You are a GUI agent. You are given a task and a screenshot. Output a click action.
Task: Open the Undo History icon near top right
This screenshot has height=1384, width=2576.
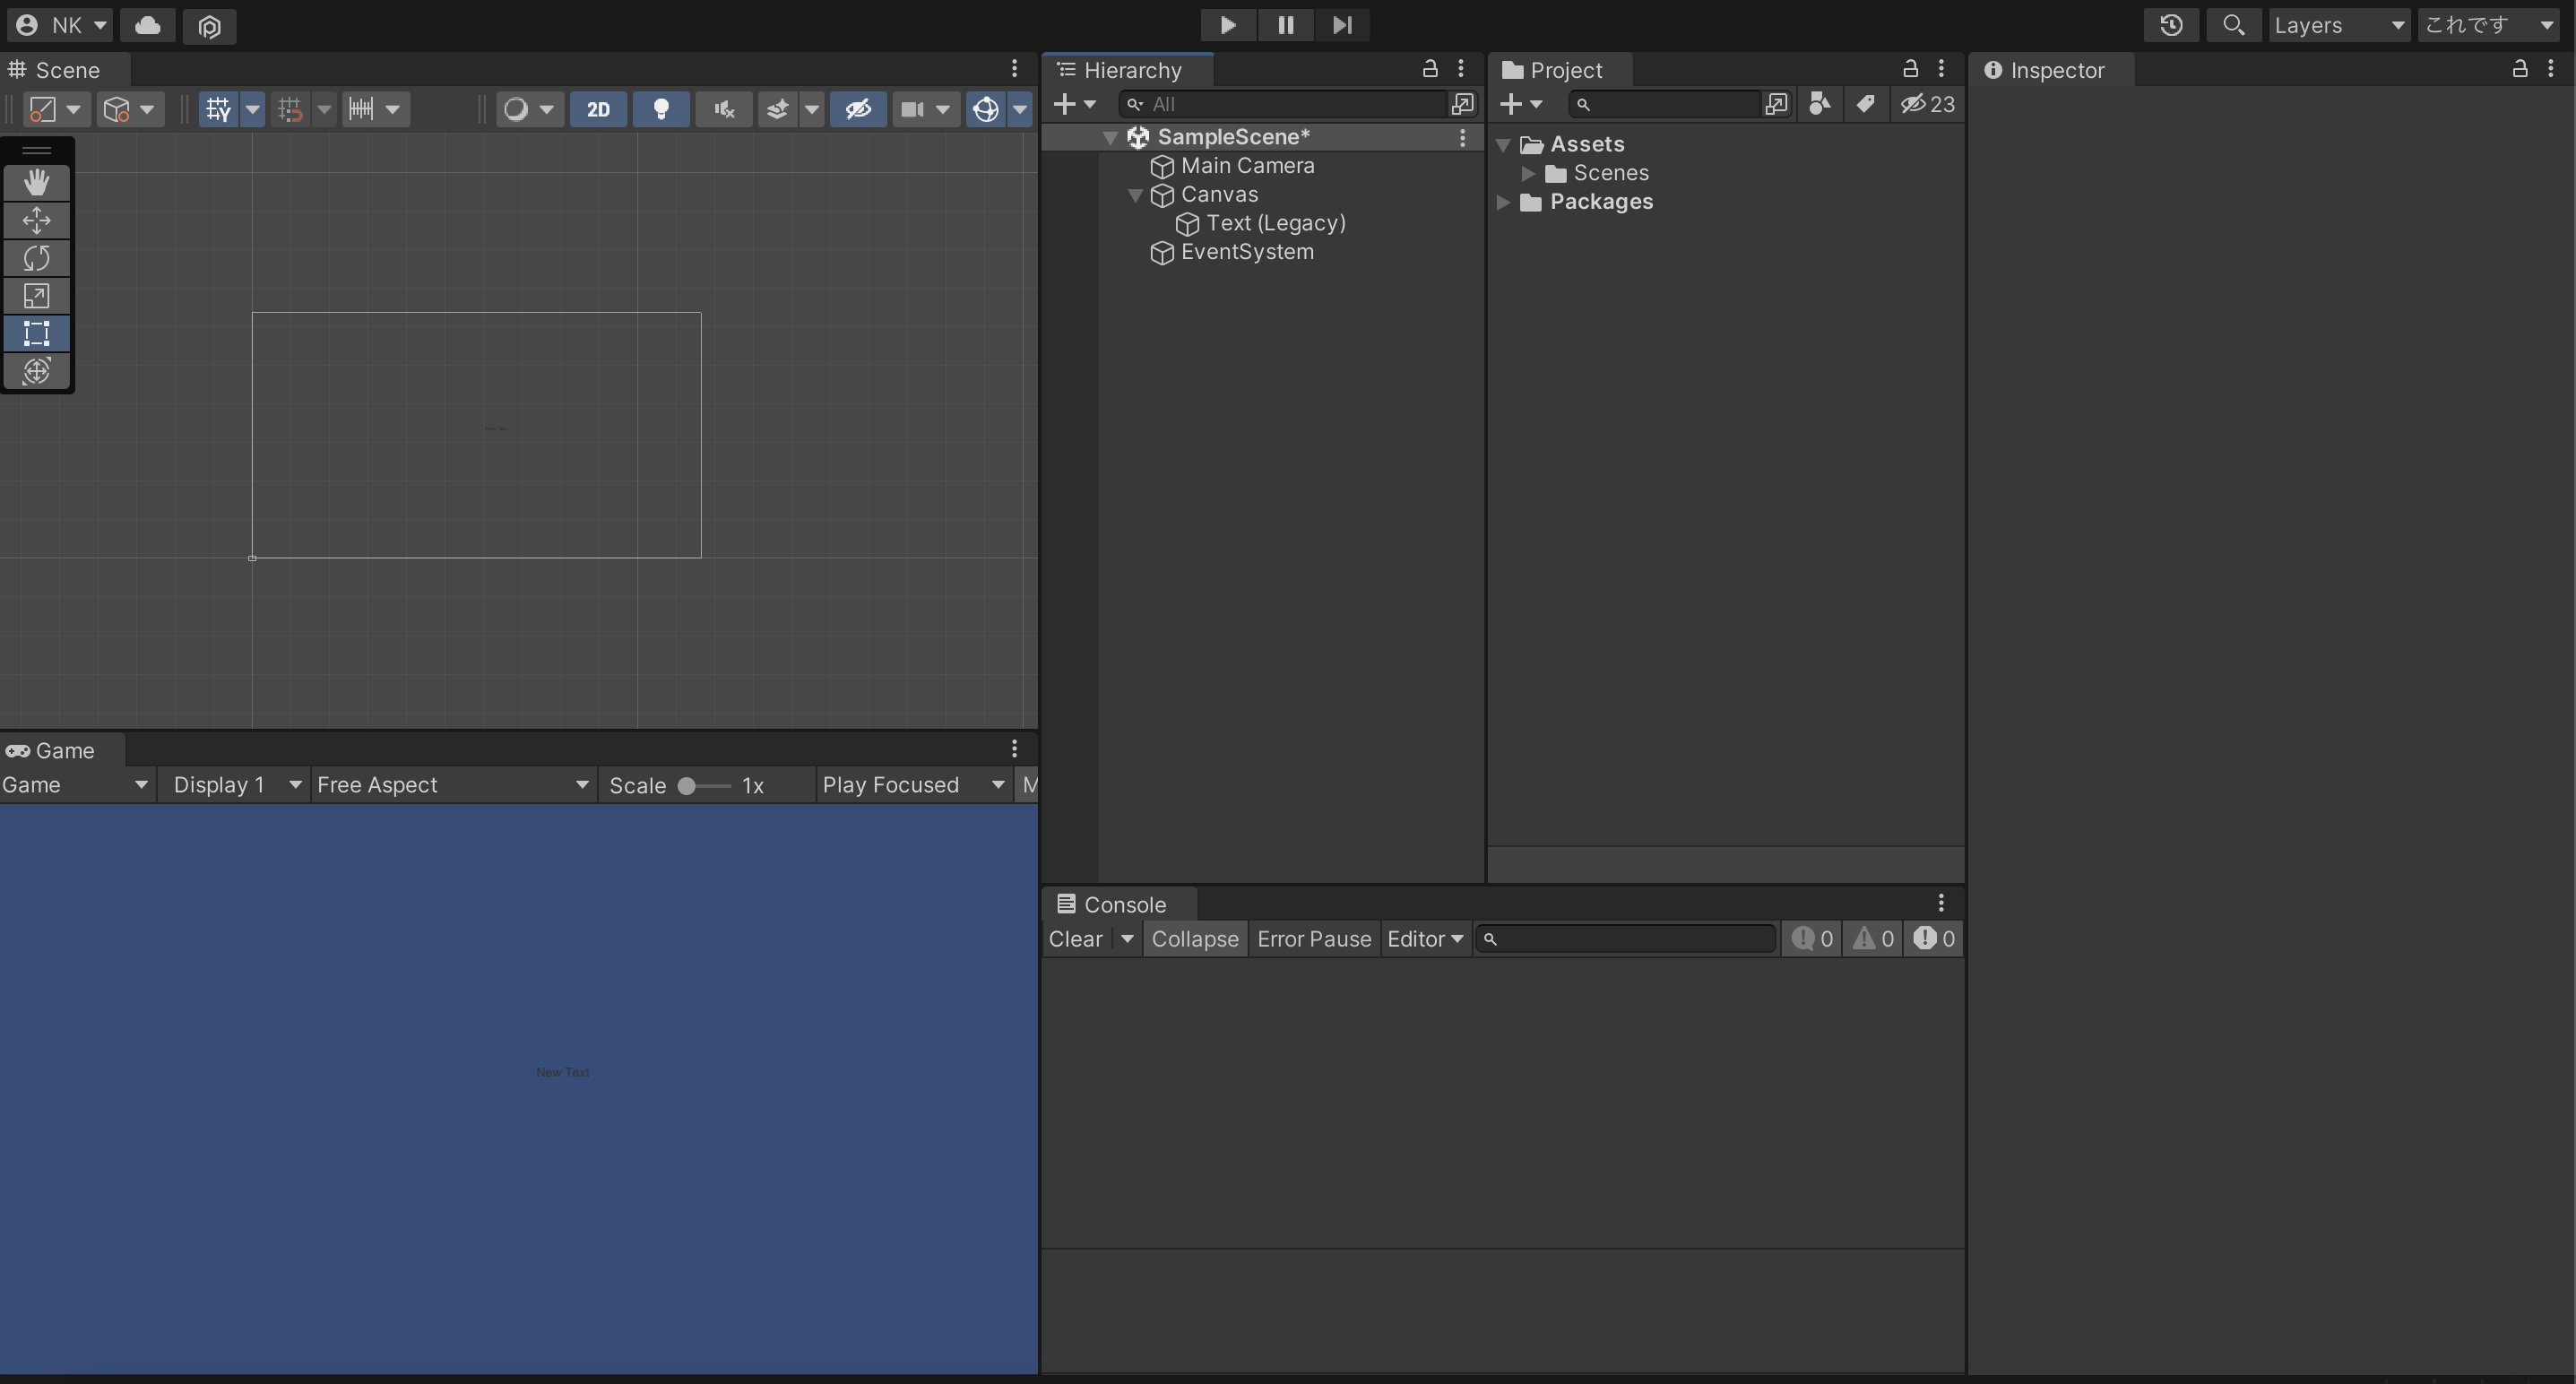point(2172,25)
